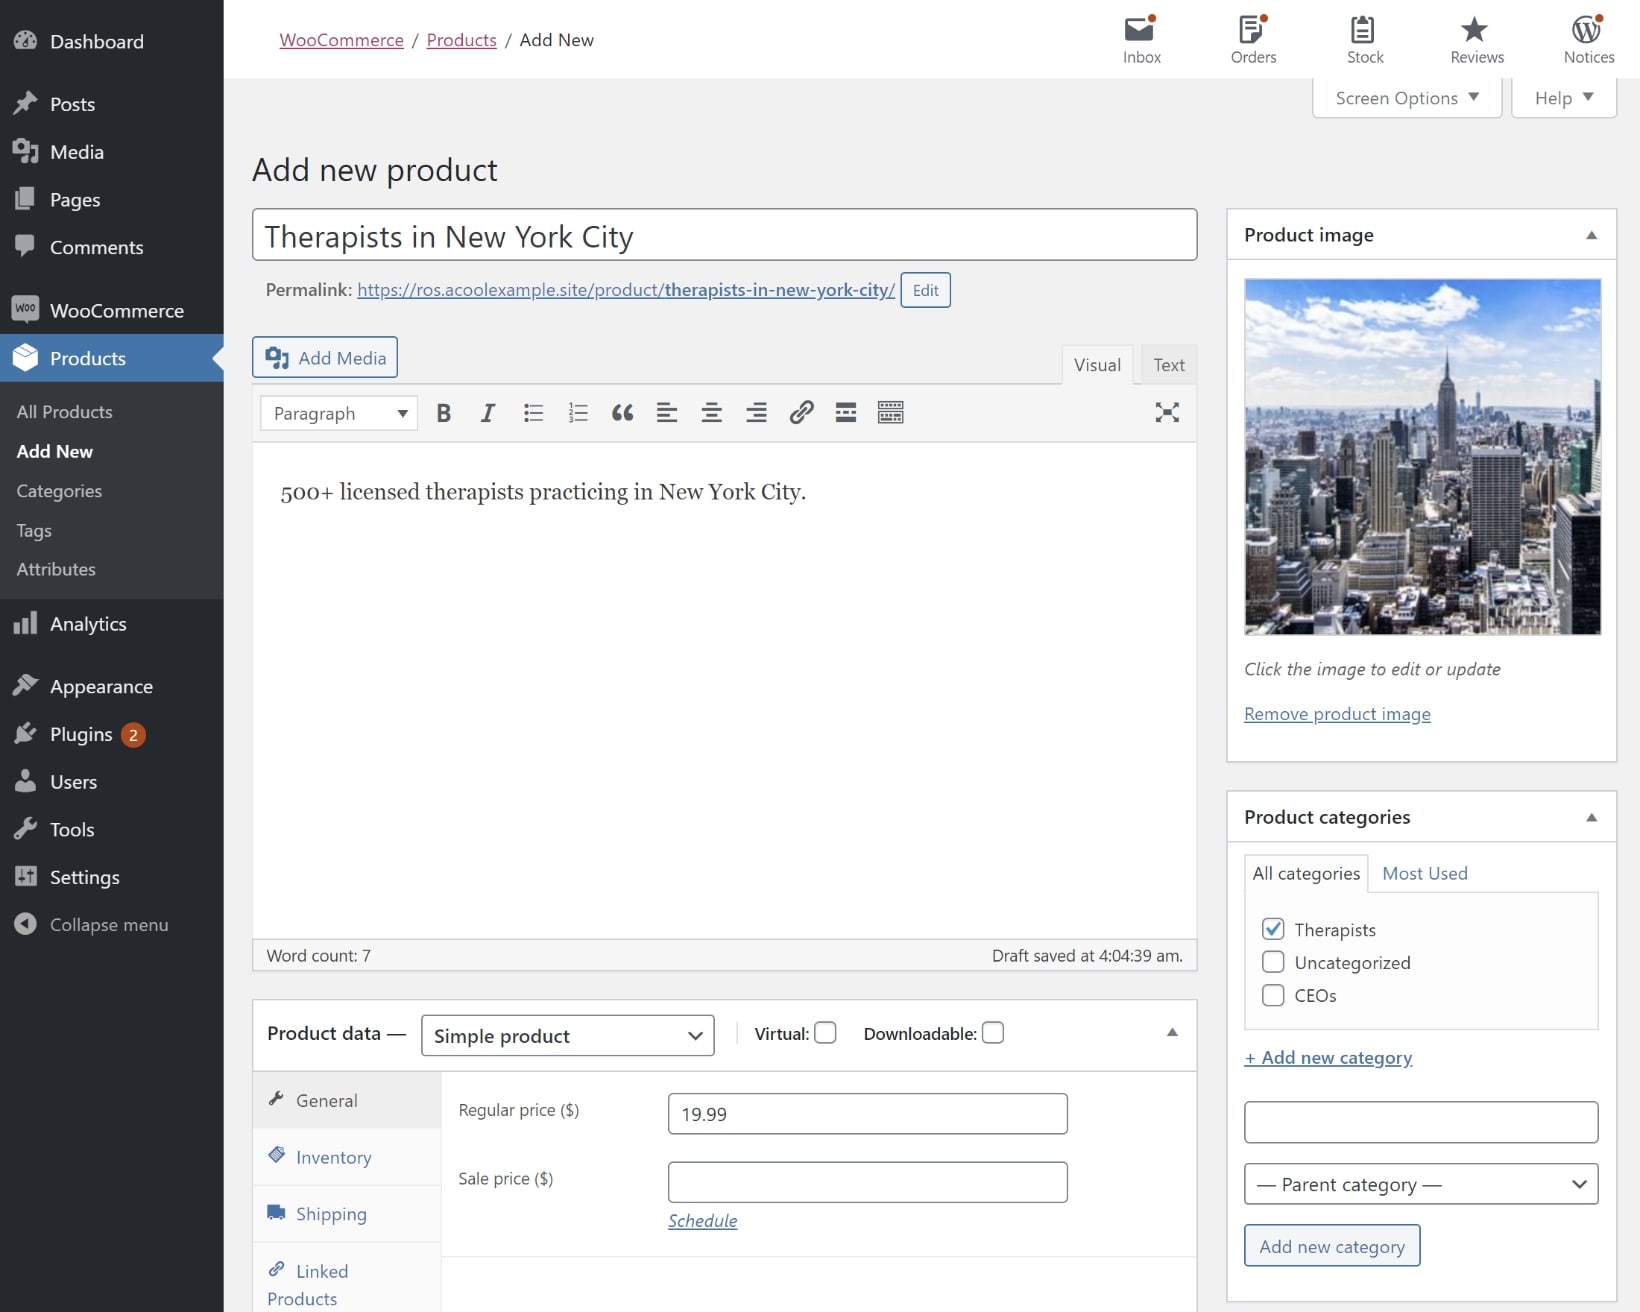Uncheck the Therapists category
This screenshot has width=1640, height=1312.
[x=1272, y=929]
